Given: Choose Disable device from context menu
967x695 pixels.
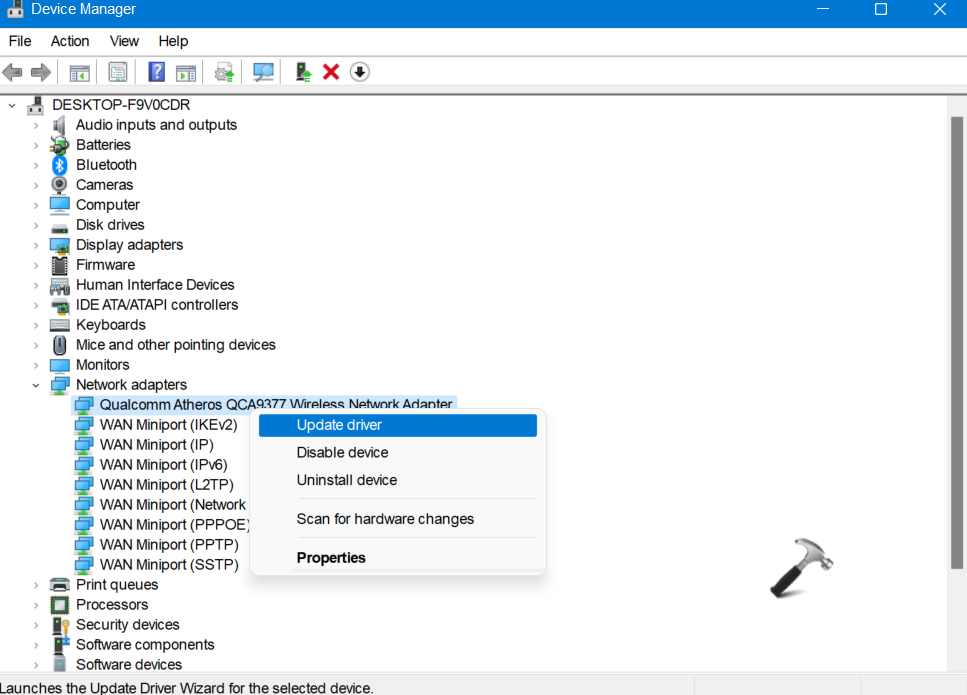Looking at the screenshot, I should (x=398, y=453).
